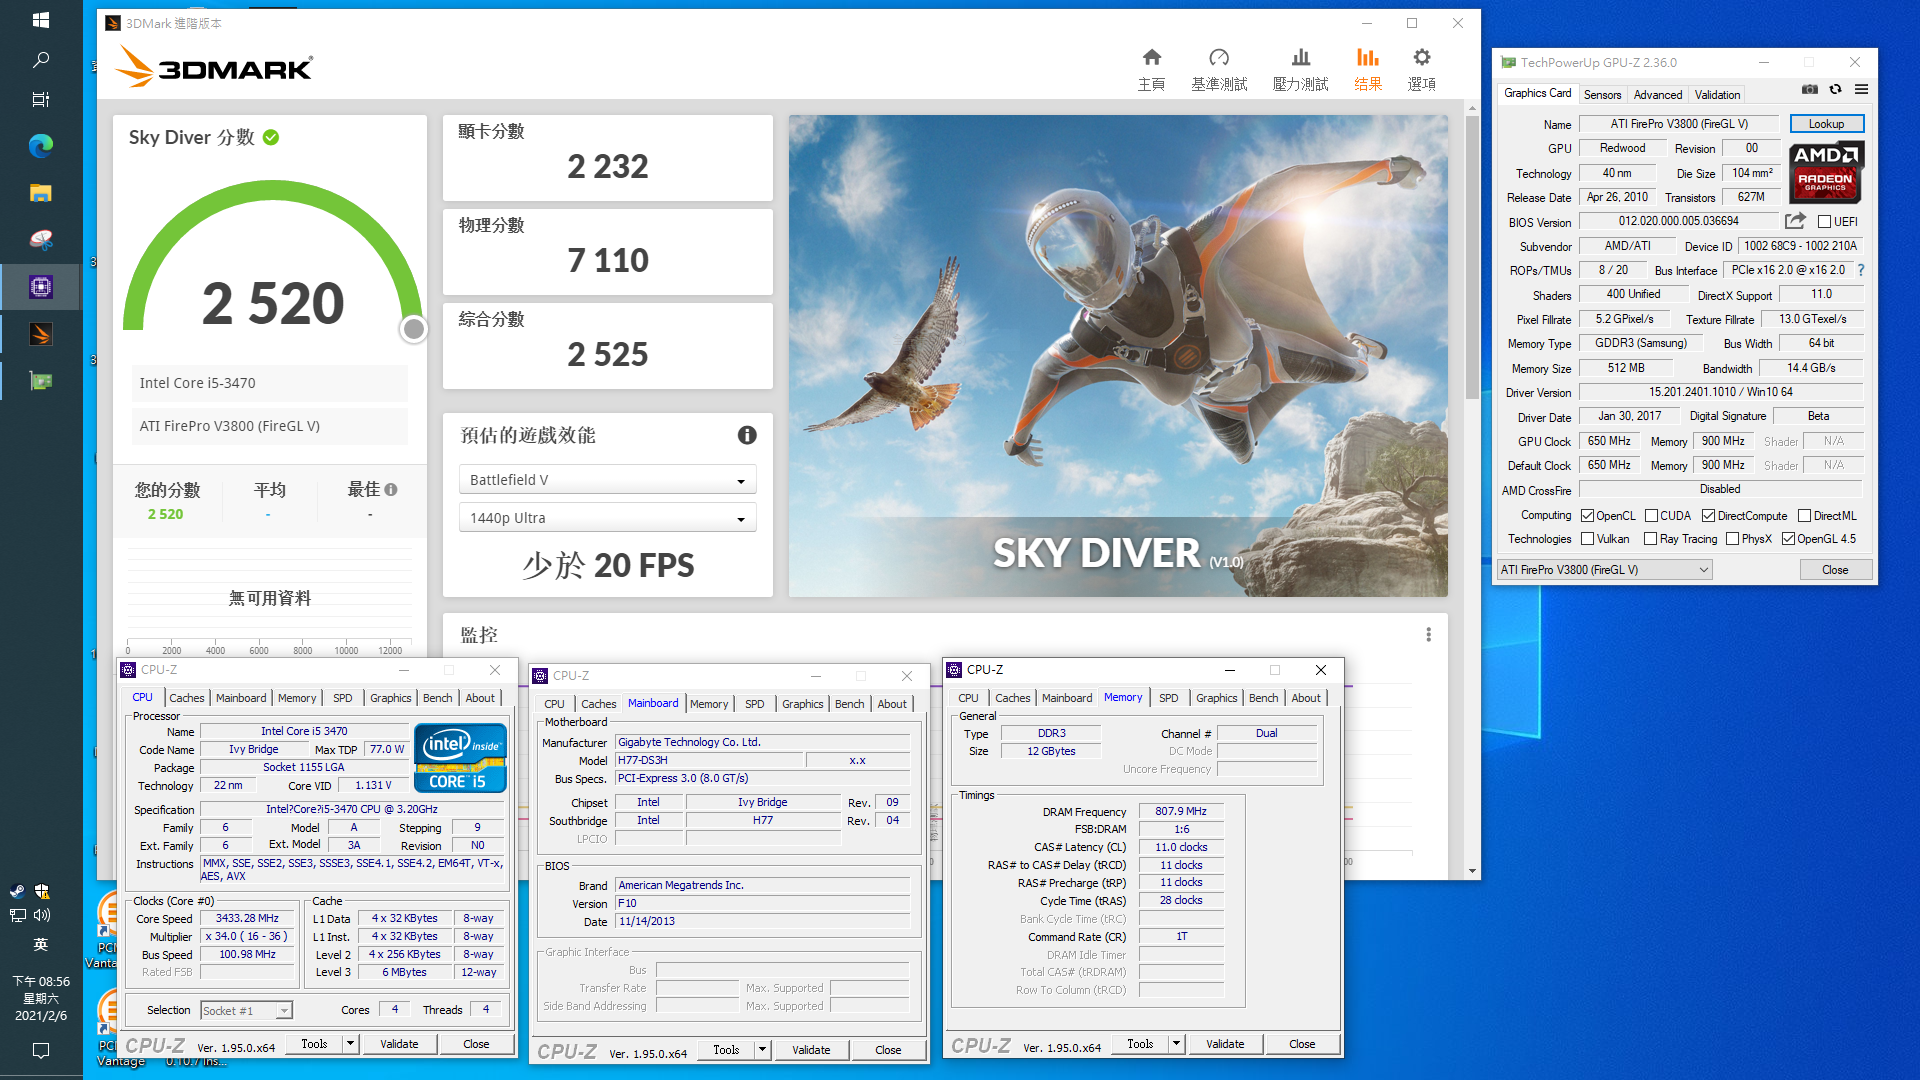The width and height of the screenshot is (1920, 1080).
Task: Switch to the CPU-Z taskbar icon
Action: tap(41, 287)
